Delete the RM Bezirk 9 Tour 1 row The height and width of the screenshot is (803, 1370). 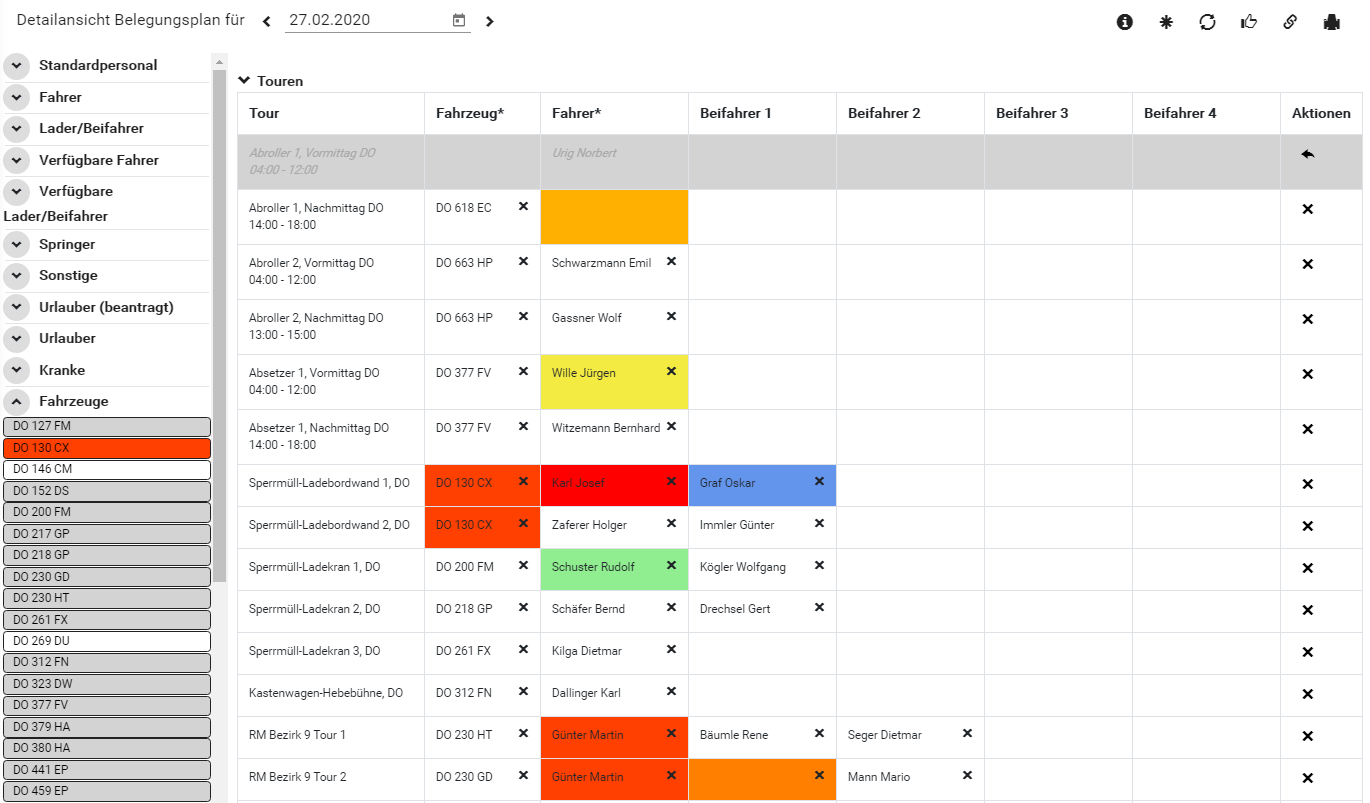(1307, 736)
